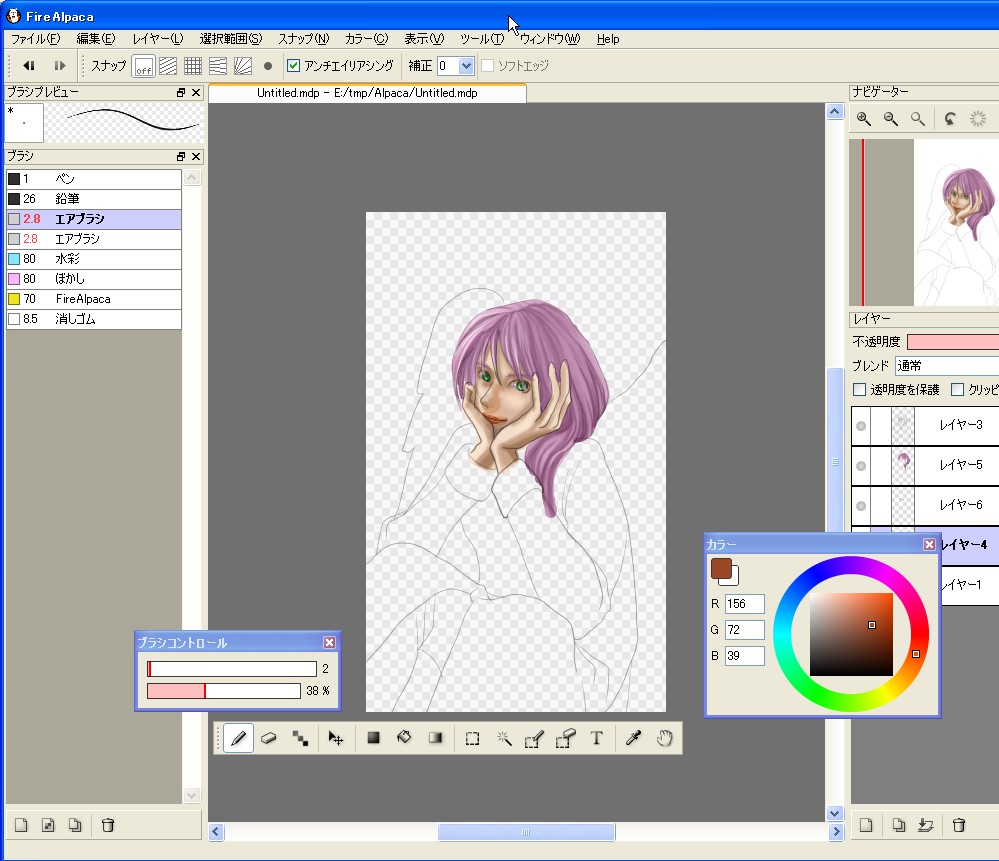This screenshot has width=999, height=861.
Task: Toggle visibility of レイヤー5
Action: pos(860,464)
